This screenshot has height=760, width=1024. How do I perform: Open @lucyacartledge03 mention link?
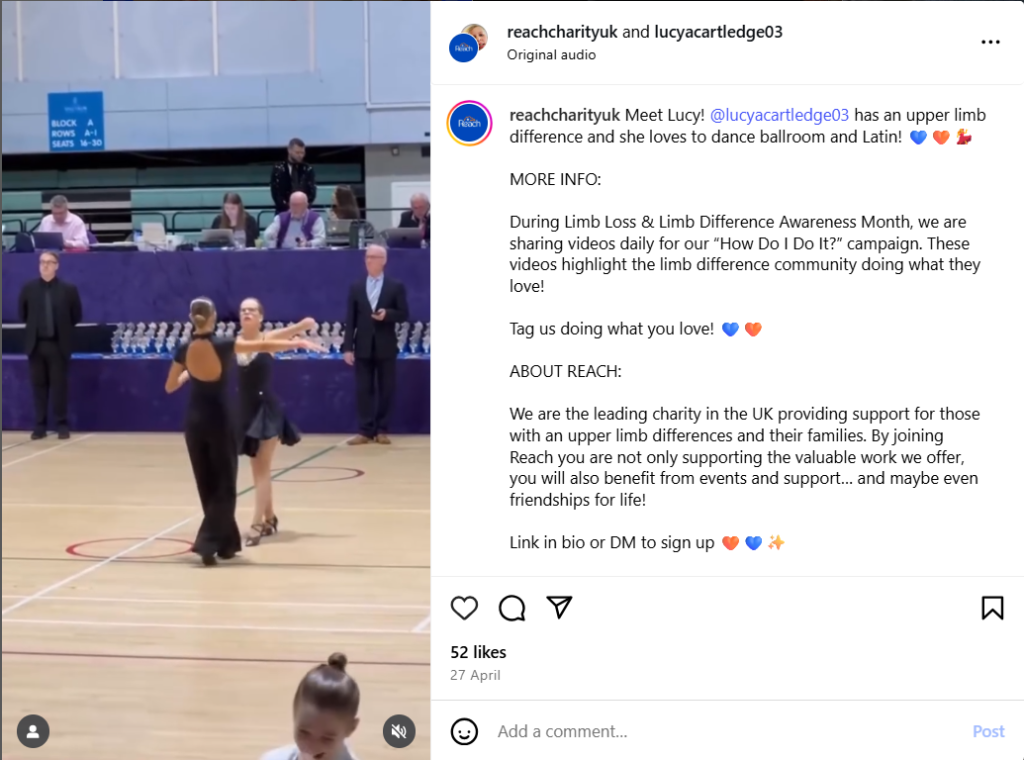tap(779, 115)
